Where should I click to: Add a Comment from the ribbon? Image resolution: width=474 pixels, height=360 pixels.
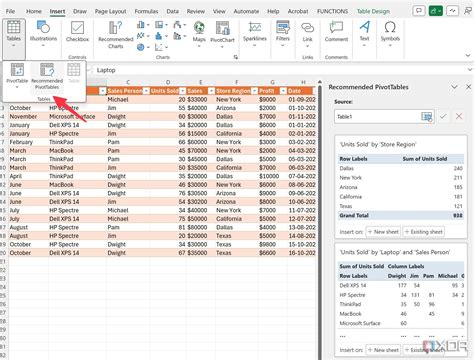point(336,32)
